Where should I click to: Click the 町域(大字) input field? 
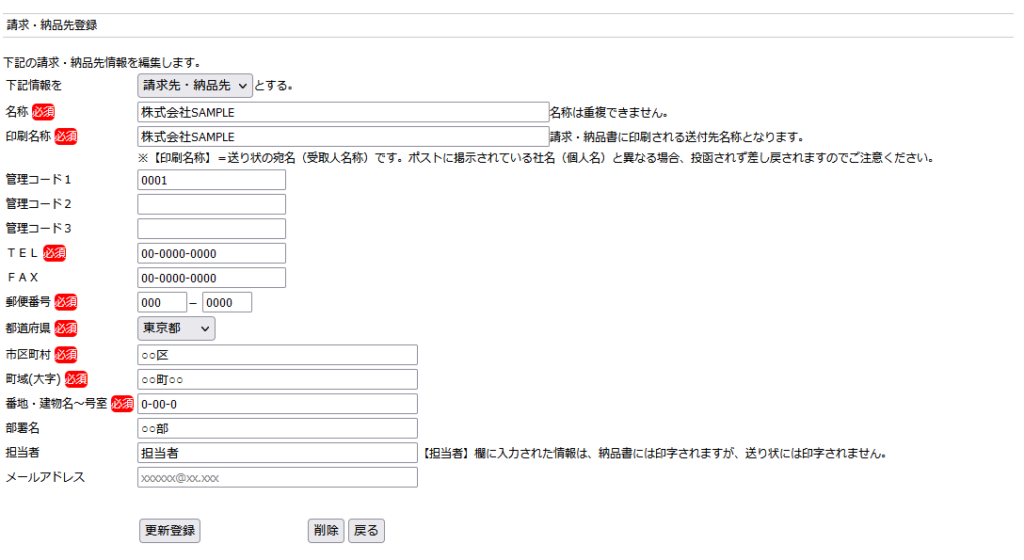click(x=277, y=380)
